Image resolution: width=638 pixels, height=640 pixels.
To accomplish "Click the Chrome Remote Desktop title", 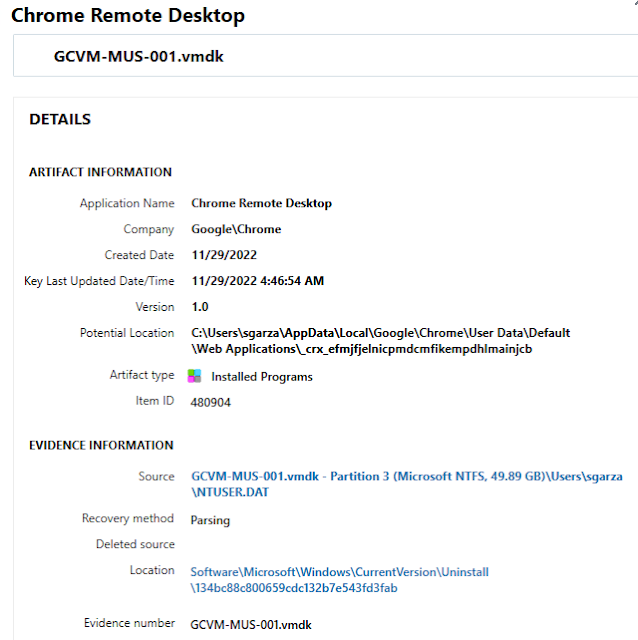I will click(128, 16).
